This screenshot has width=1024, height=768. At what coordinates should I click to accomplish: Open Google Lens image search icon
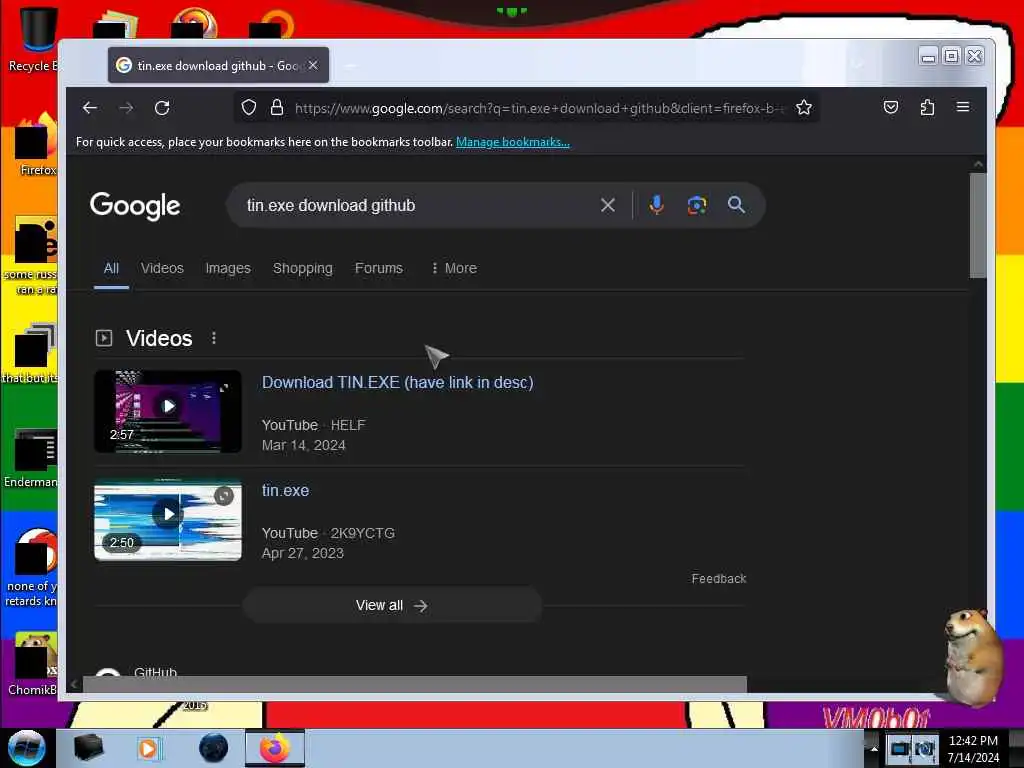coord(697,205)
